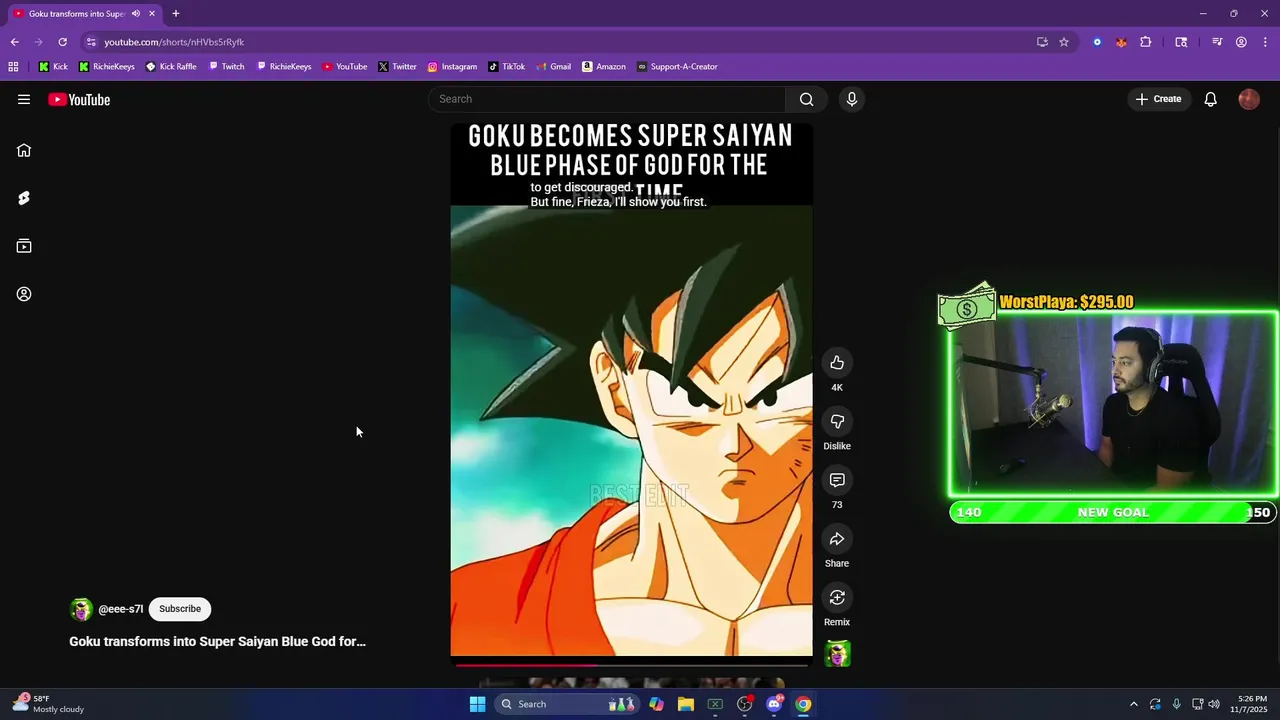Open the Twitch bookmark
Image resolution: width=1280 pixels, height=720 pixels.
click(226, 67)
